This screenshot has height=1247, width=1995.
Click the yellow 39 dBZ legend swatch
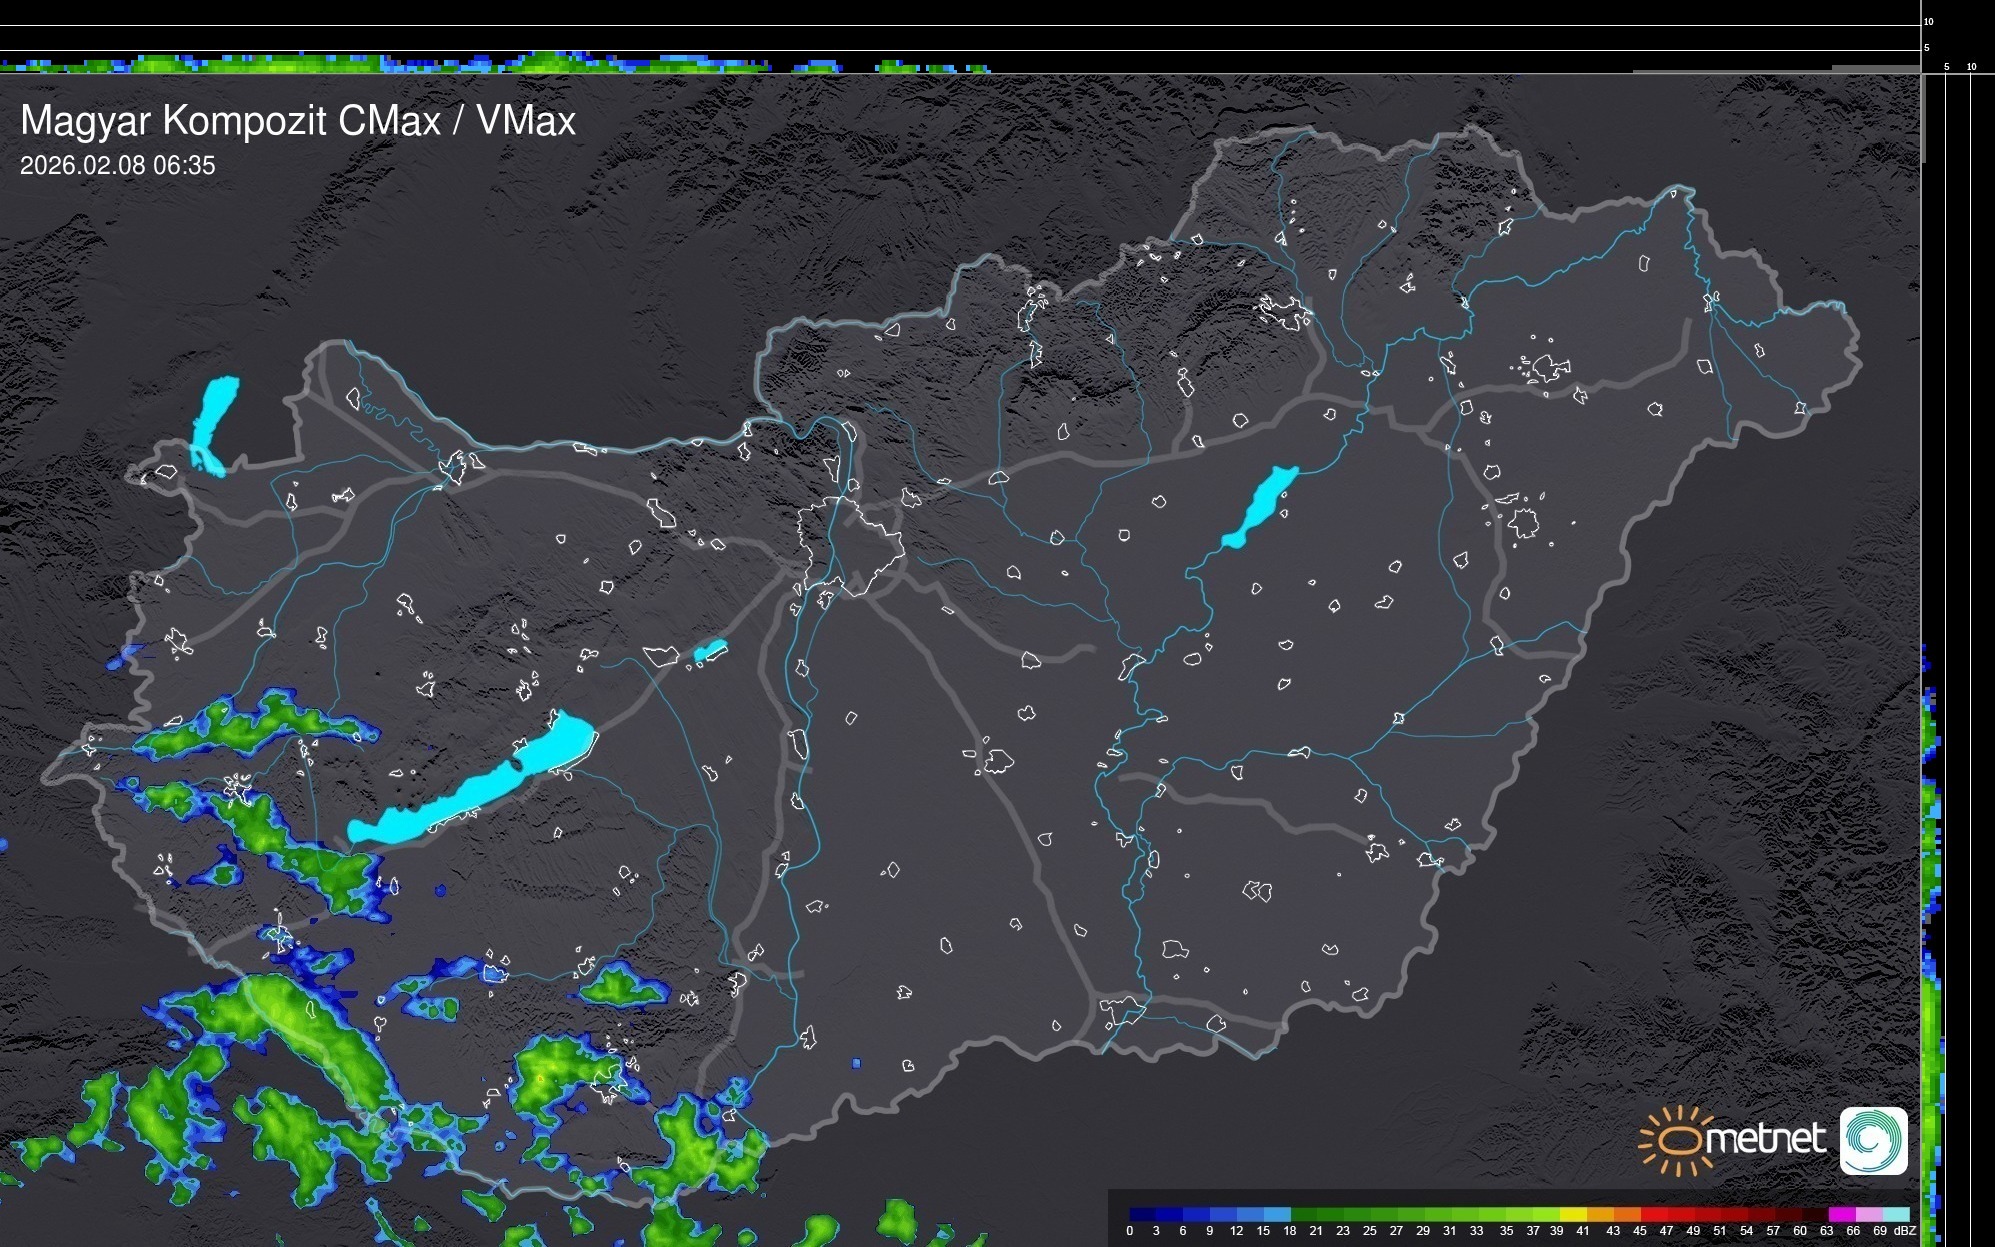tap(1573, 1215)
